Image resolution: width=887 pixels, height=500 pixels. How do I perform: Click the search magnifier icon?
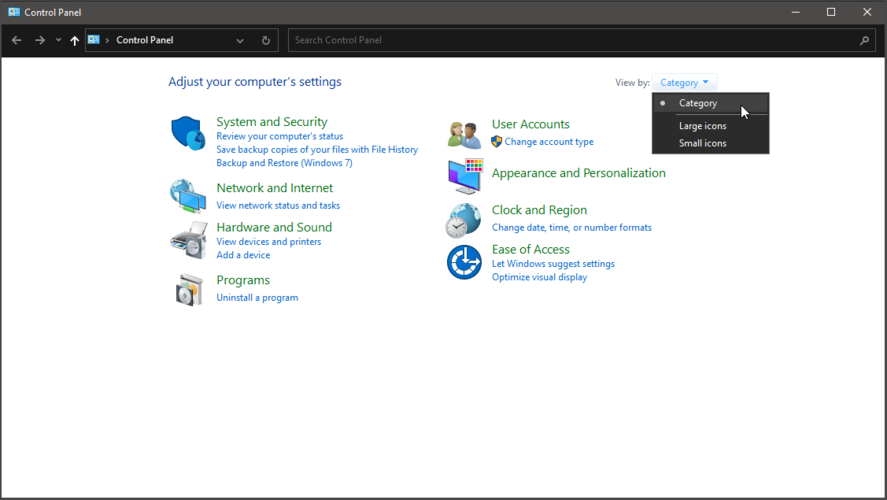point(864,40)
